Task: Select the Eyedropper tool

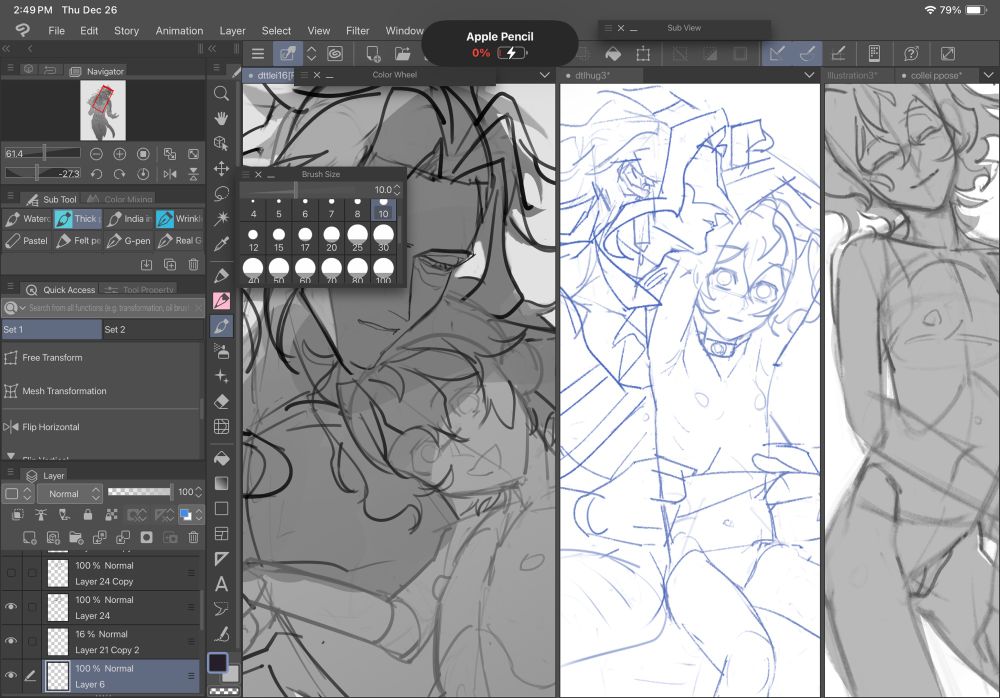Action: [x=221, y=244]
